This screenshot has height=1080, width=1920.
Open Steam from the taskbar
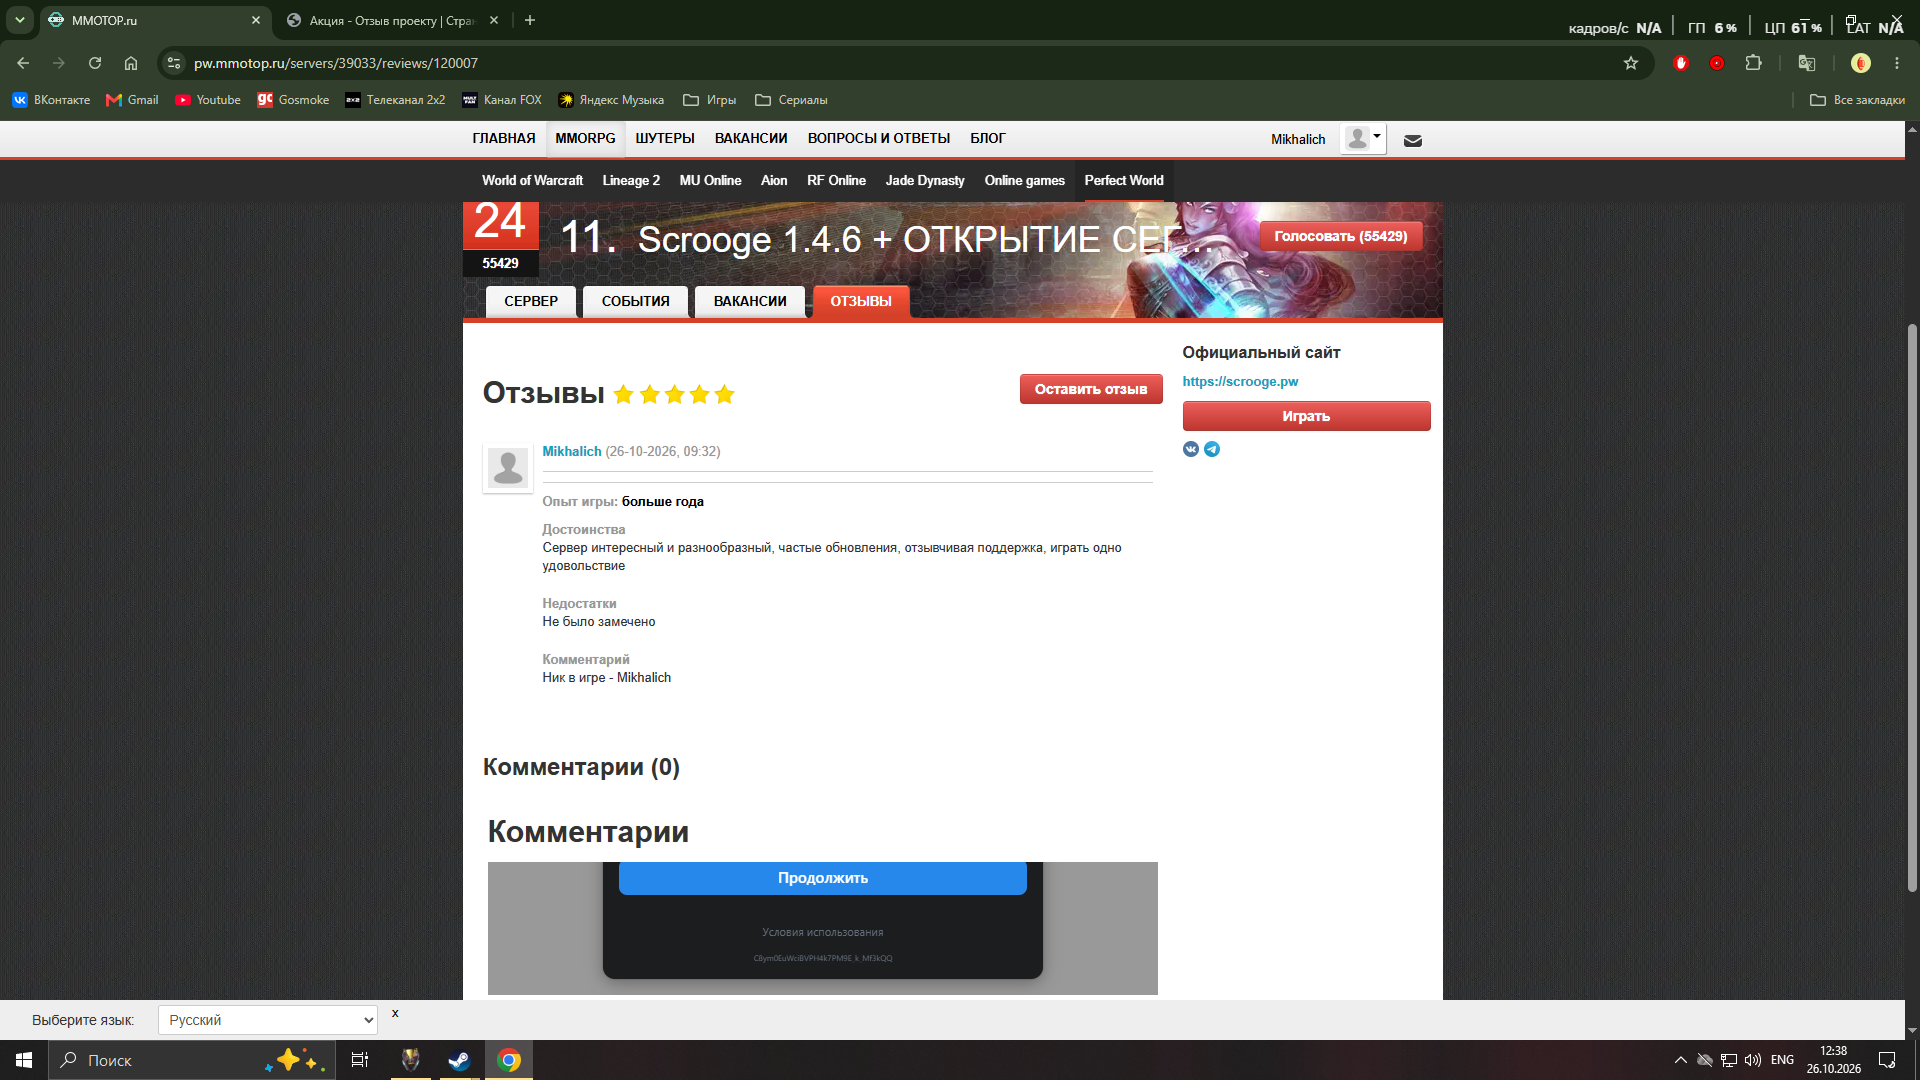459,1060
